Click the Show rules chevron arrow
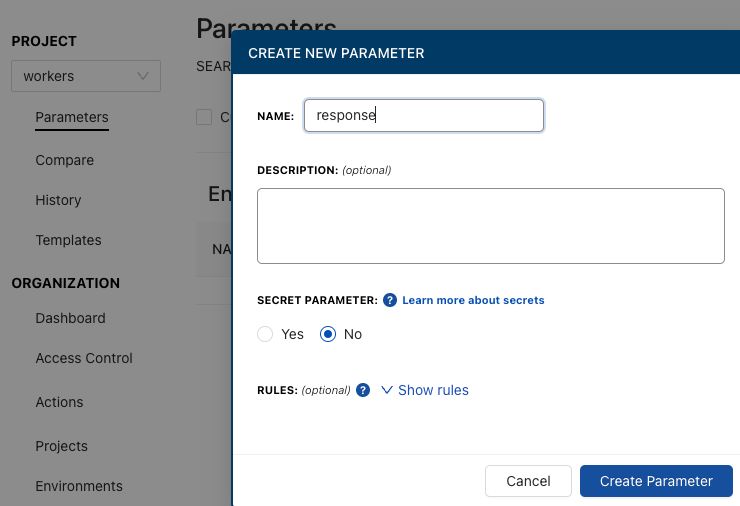This screenshot has width=740, height=506. tap(387, 390)
